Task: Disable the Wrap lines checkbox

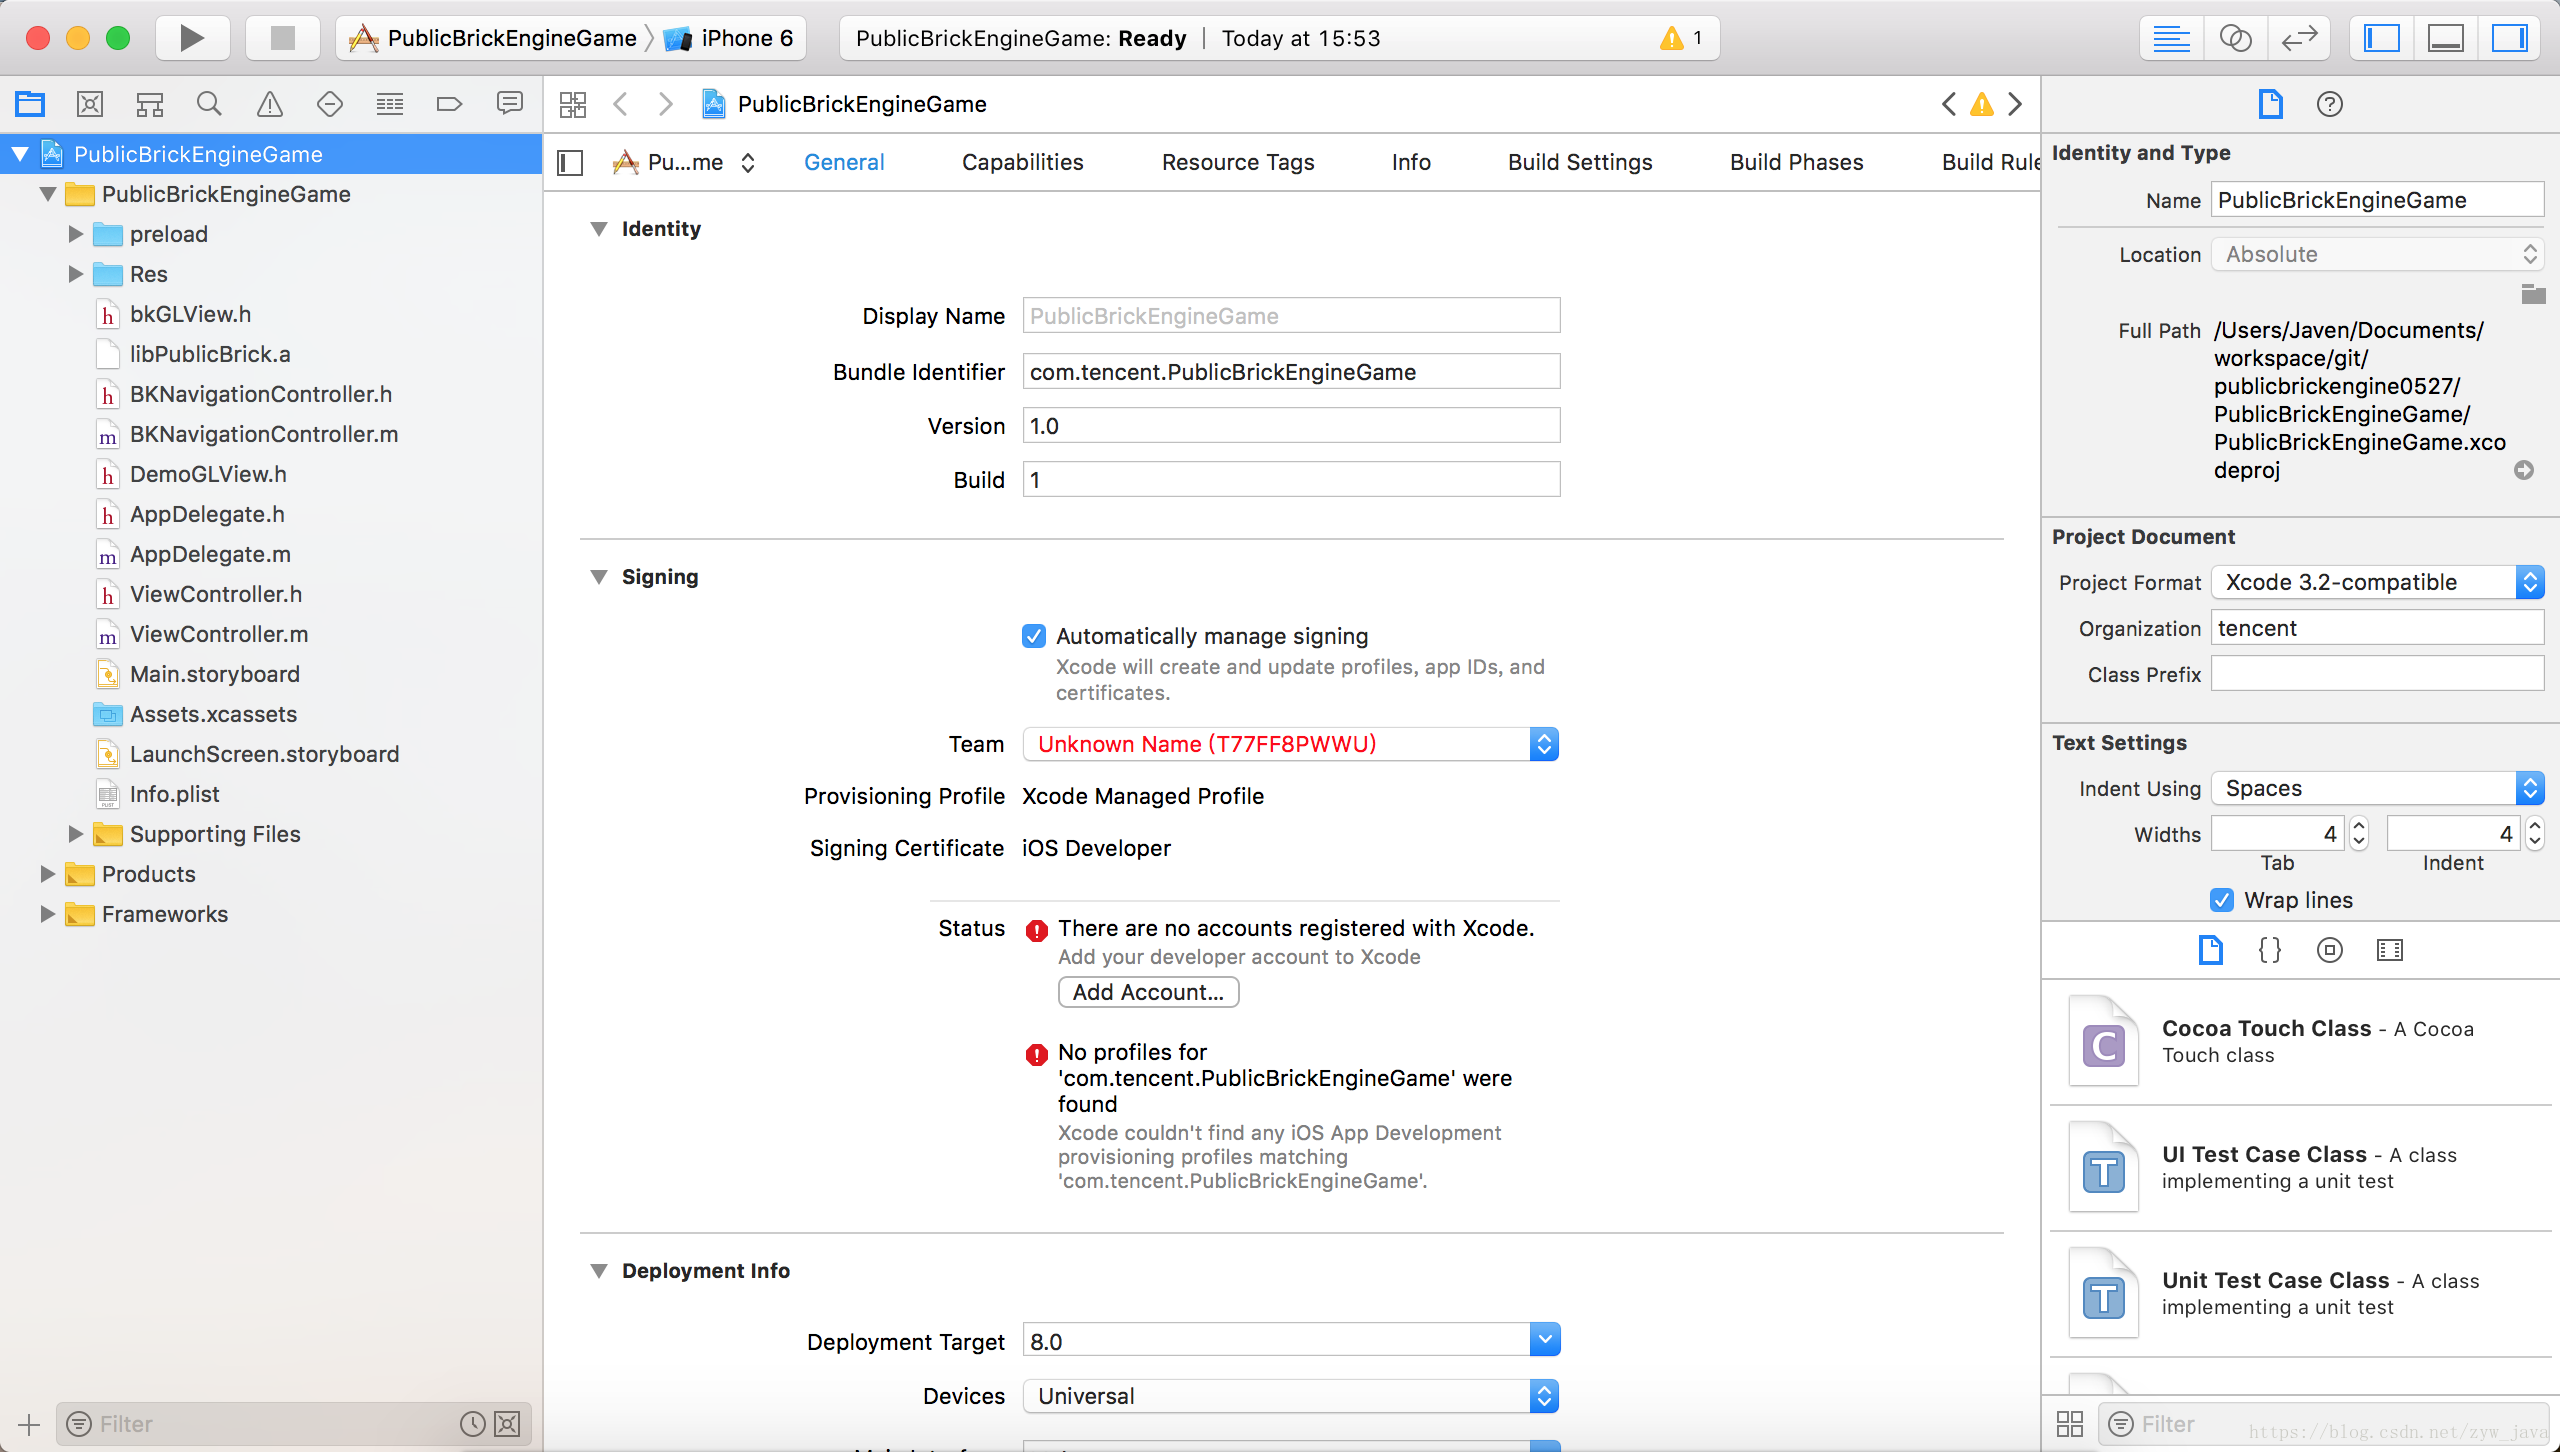Action: 2222,900
